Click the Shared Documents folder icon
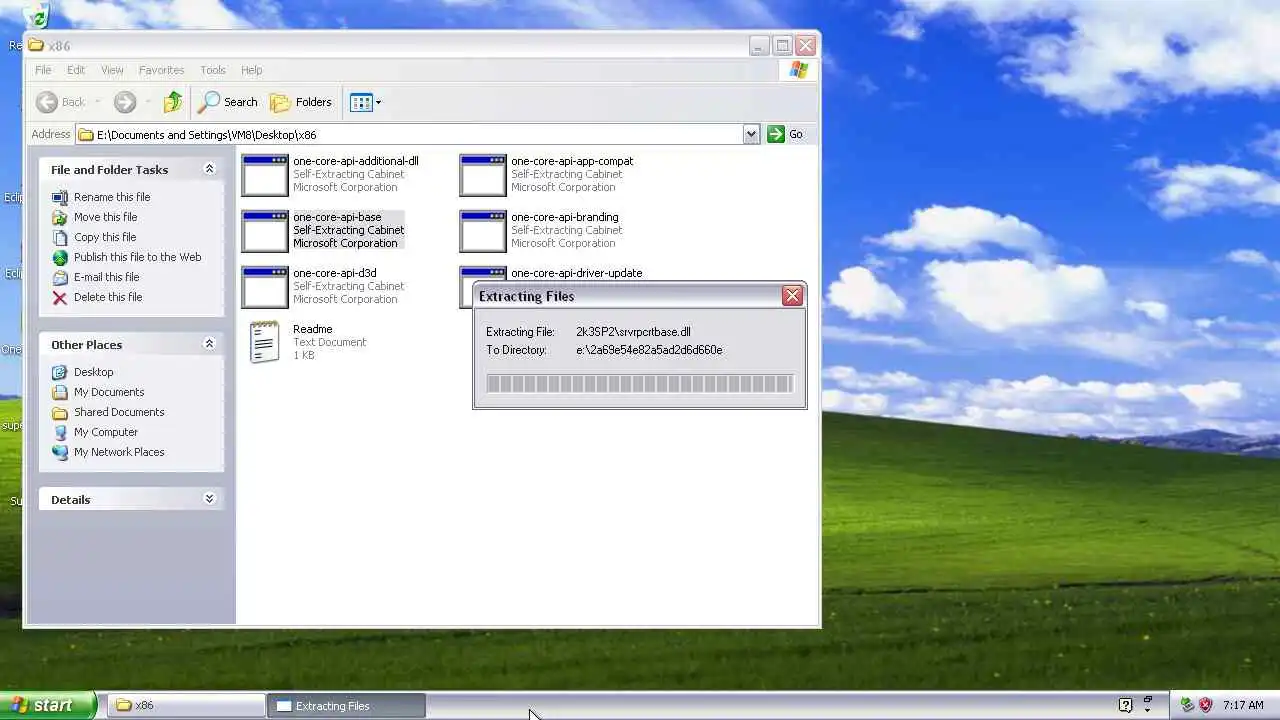 pos(60,412)
